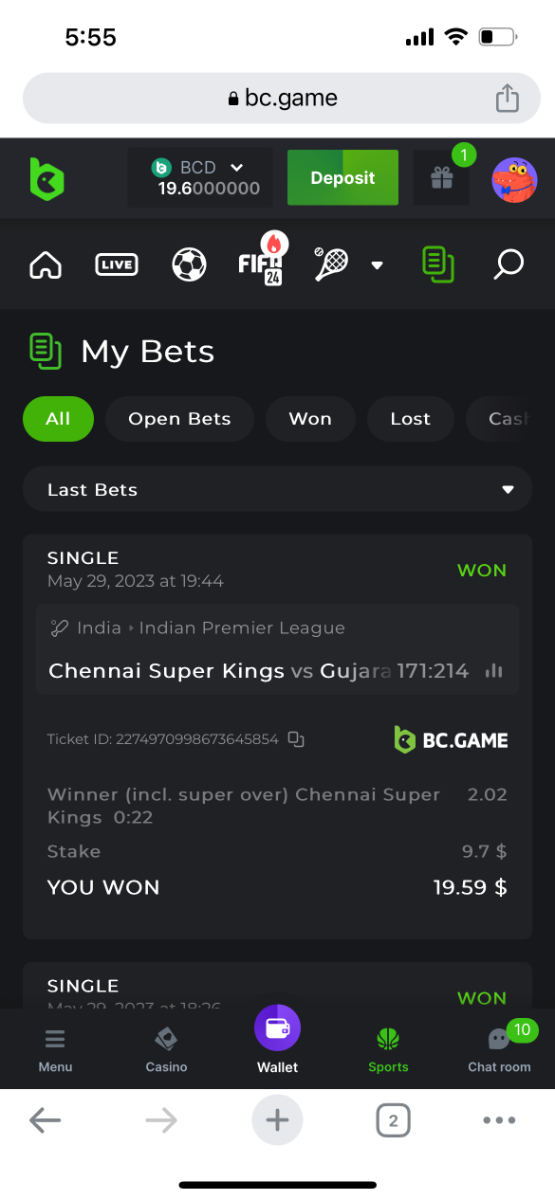The image size is (555, 1200).
Task: Copy the Ticket ID with copy icon
Action: 296,740
